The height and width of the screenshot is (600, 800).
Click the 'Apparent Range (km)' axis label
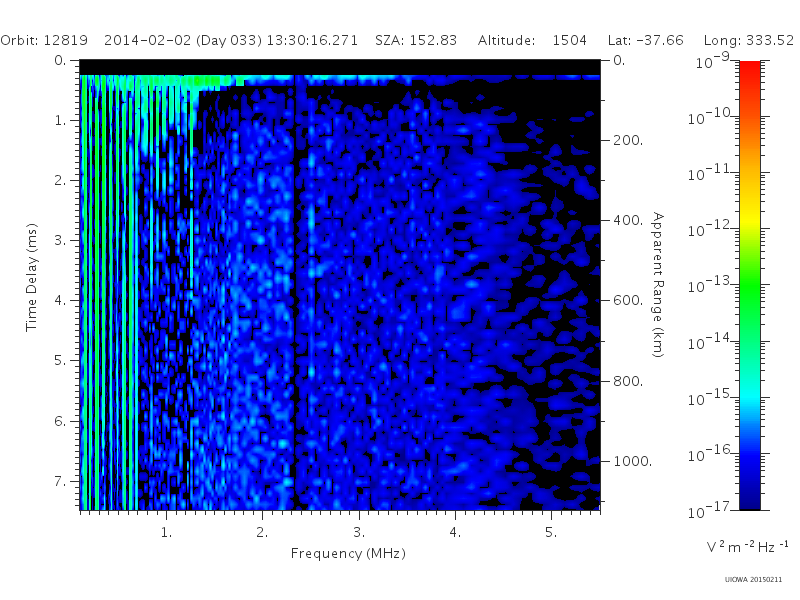[x=658, y=285]
